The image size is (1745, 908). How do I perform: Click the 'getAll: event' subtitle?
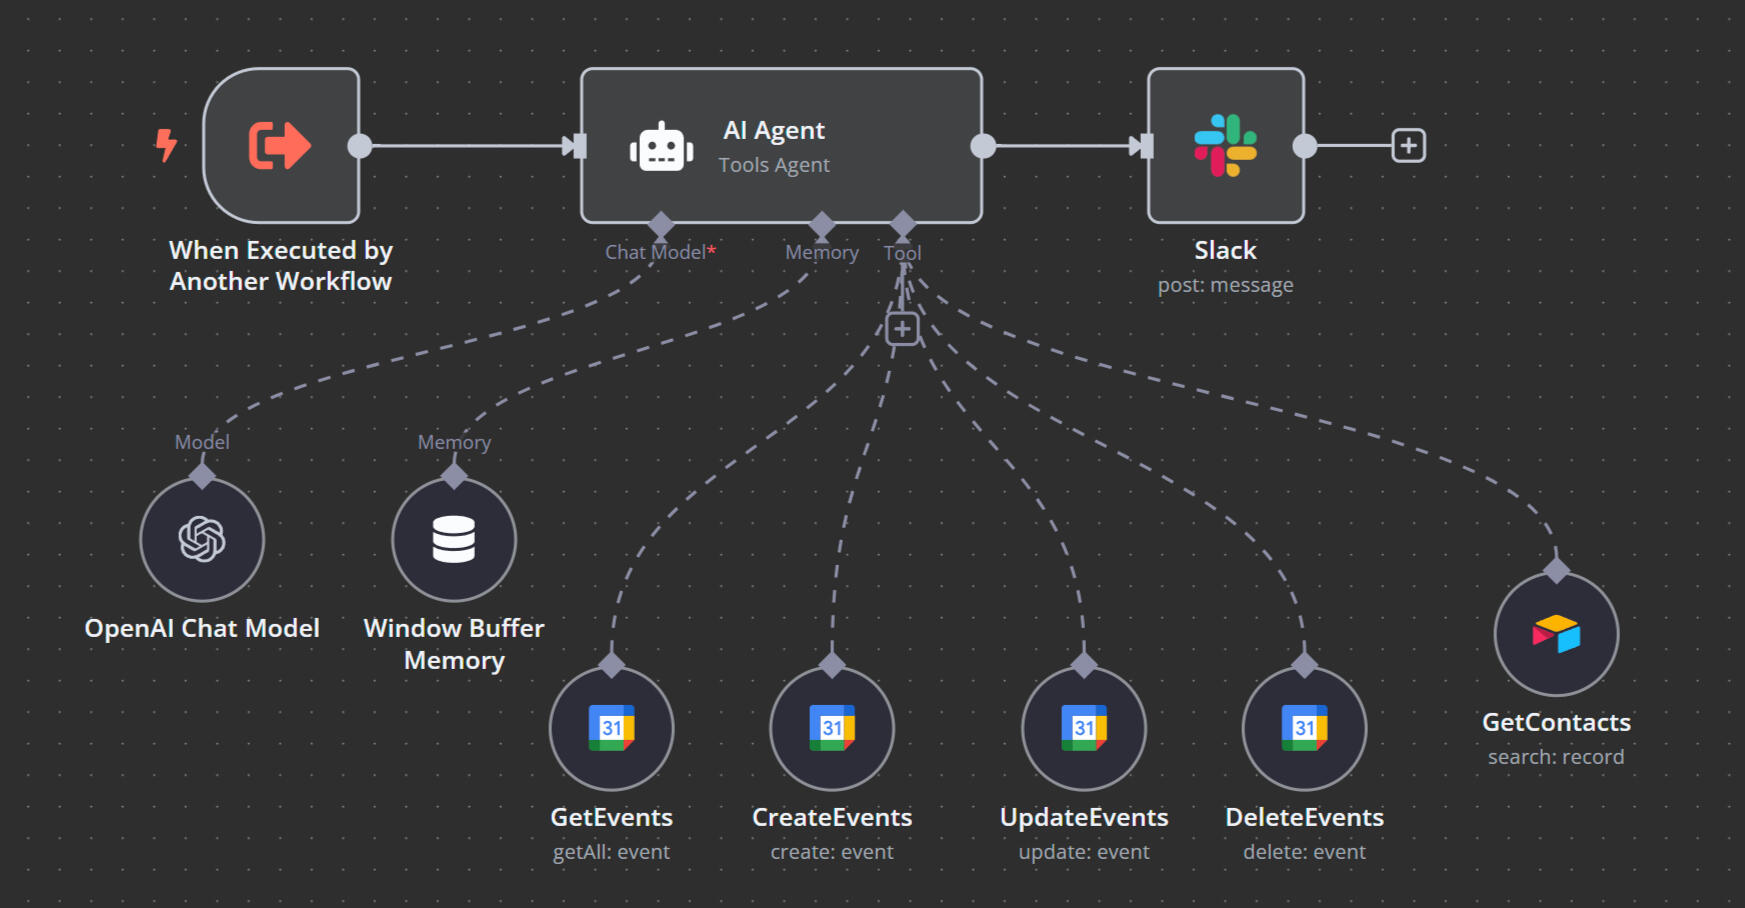(x=612, y=852)
